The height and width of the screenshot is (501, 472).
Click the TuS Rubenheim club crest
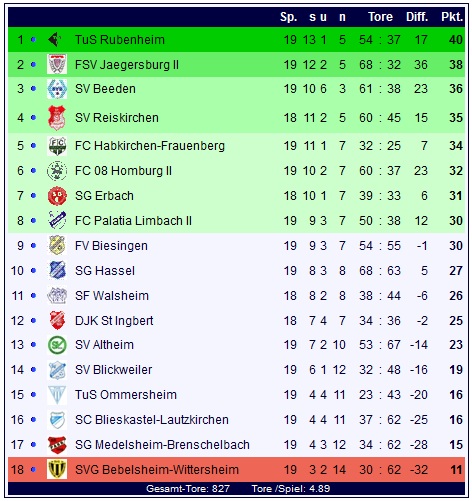pyautogui.click(x=55, y=40)
